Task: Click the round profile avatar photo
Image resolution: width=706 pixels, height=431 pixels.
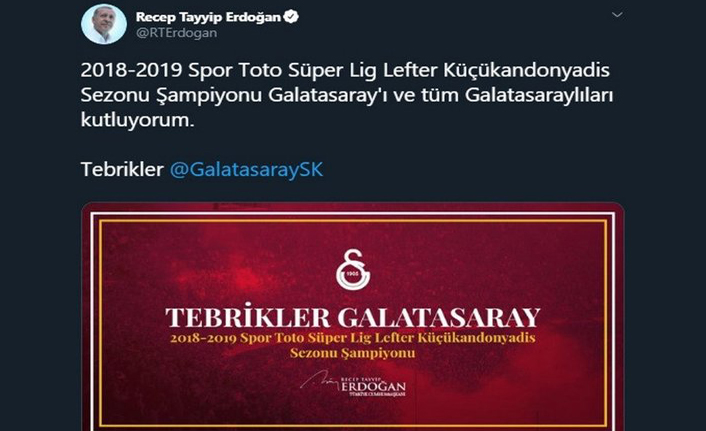Action: point(104,24)
